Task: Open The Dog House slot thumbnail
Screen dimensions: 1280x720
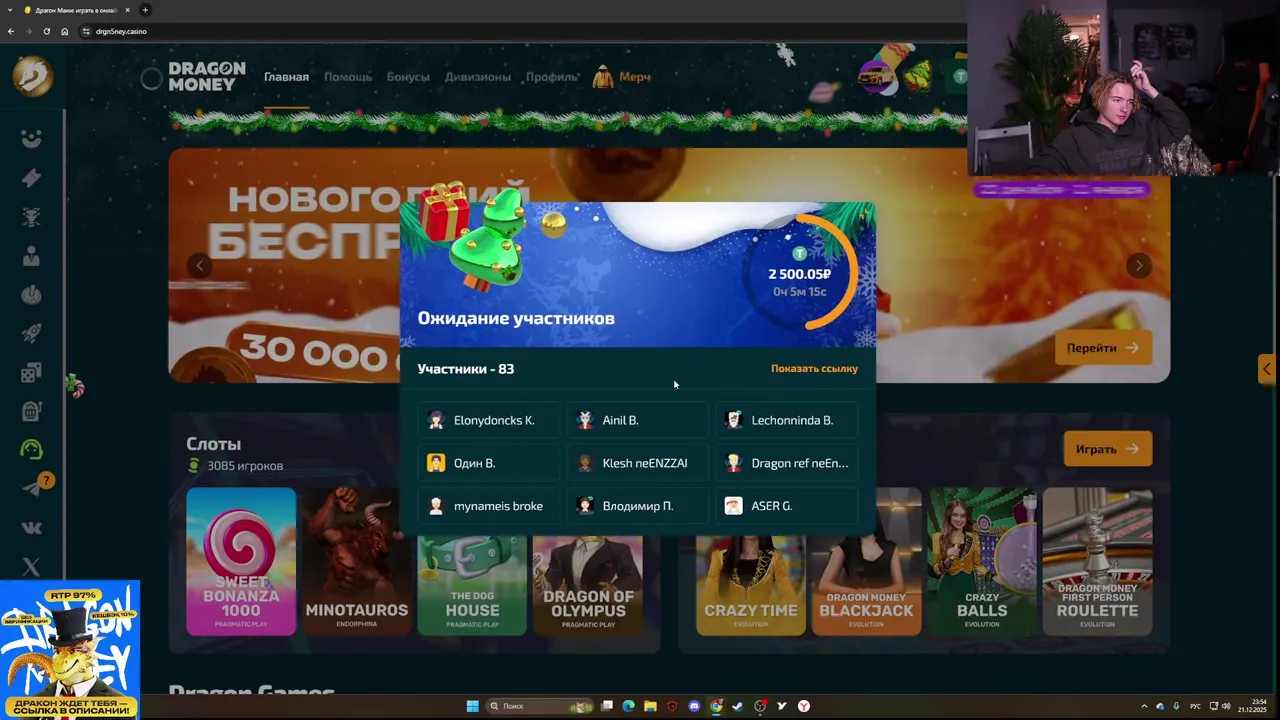Action: (x=472, y=561)
